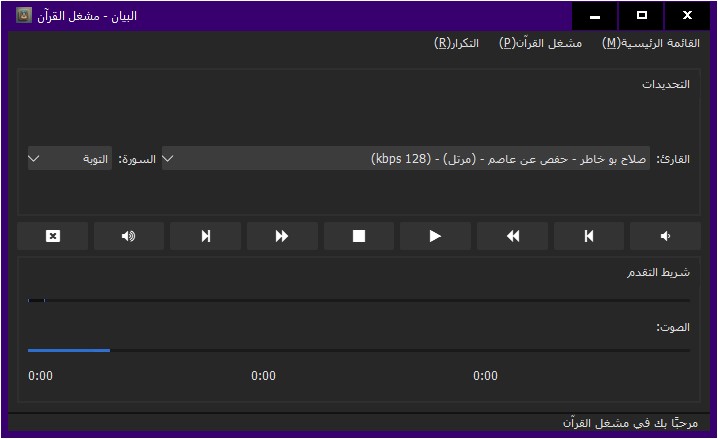
Task: Open the التكرار(R) menu
Action: [457, 43]
